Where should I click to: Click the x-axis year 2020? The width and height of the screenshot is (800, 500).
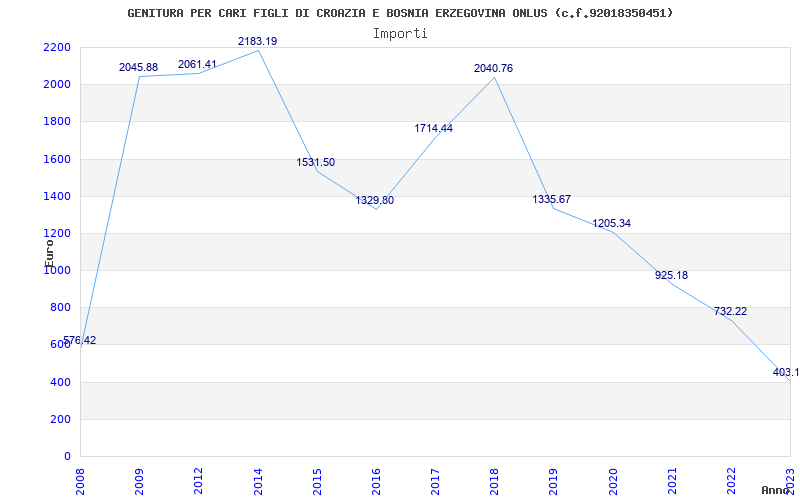click(613, 481)
